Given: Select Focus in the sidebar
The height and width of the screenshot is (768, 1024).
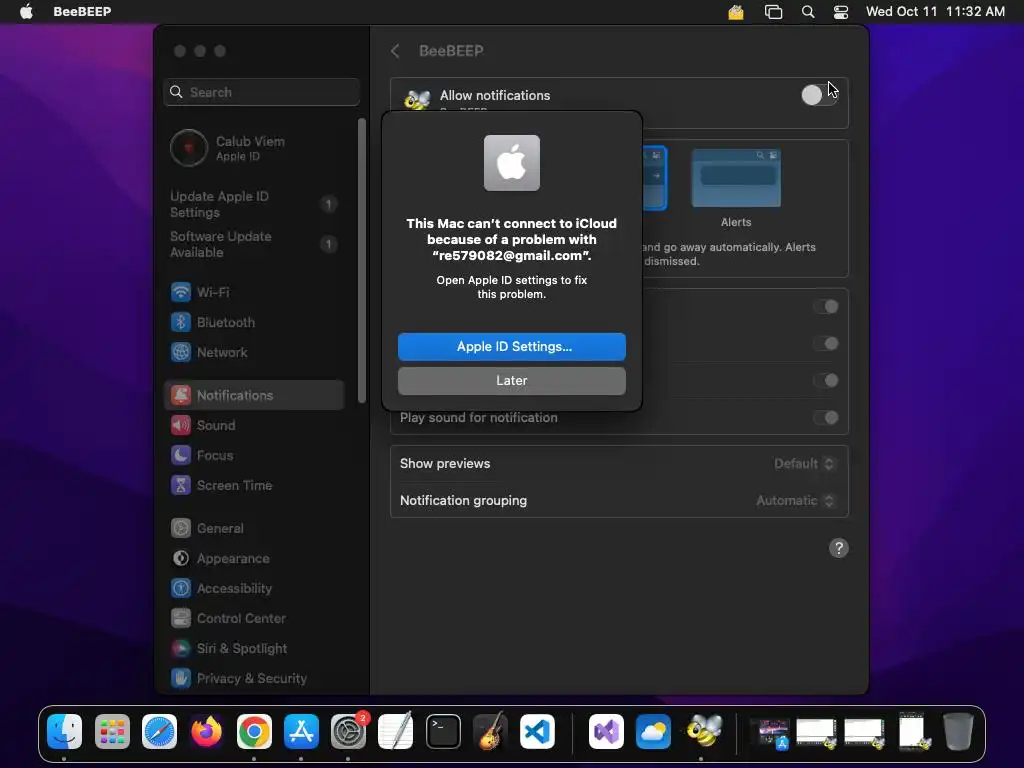Looking at the screenshot, I should [255, 455].
